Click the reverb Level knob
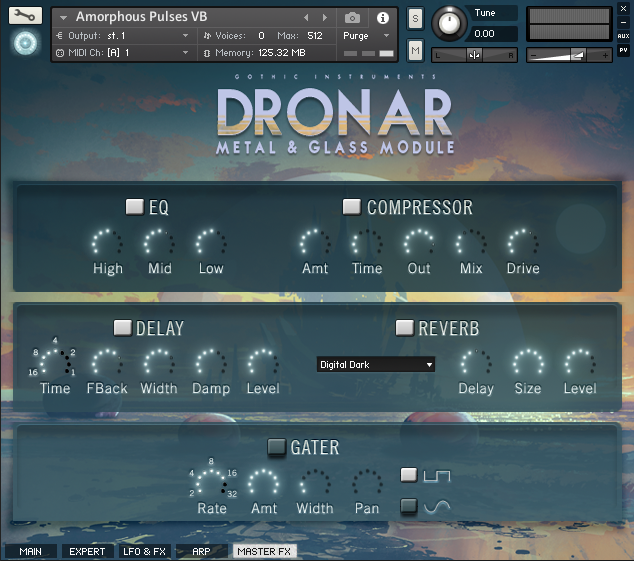This screenshot has width=634, height=561. [580, 364]
